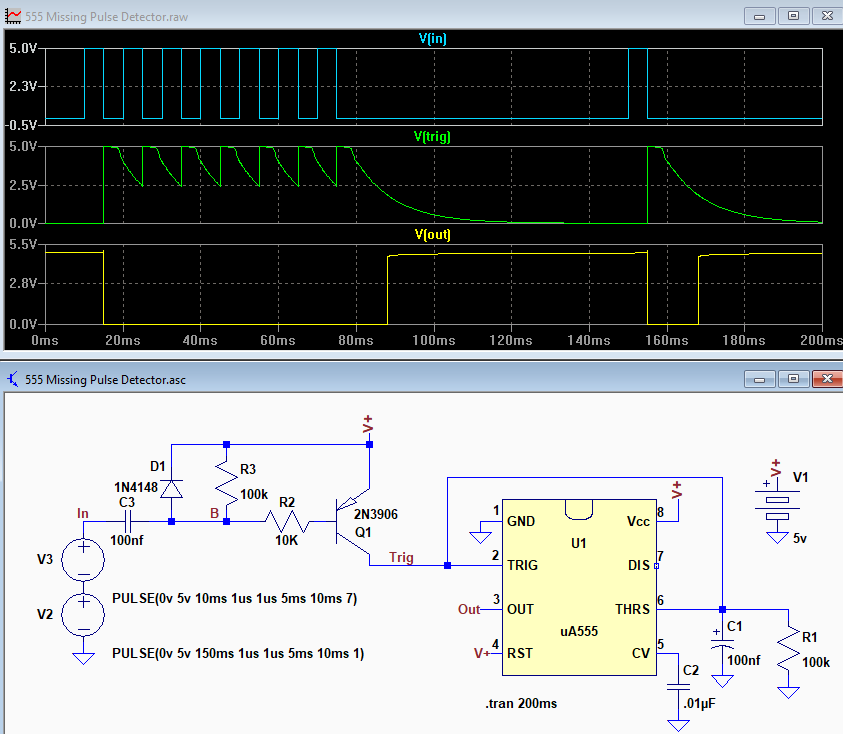Viewport: 843px width, 734px height.
Task: Click the V+ label at RST pin
Action: (x=482, y=653)
